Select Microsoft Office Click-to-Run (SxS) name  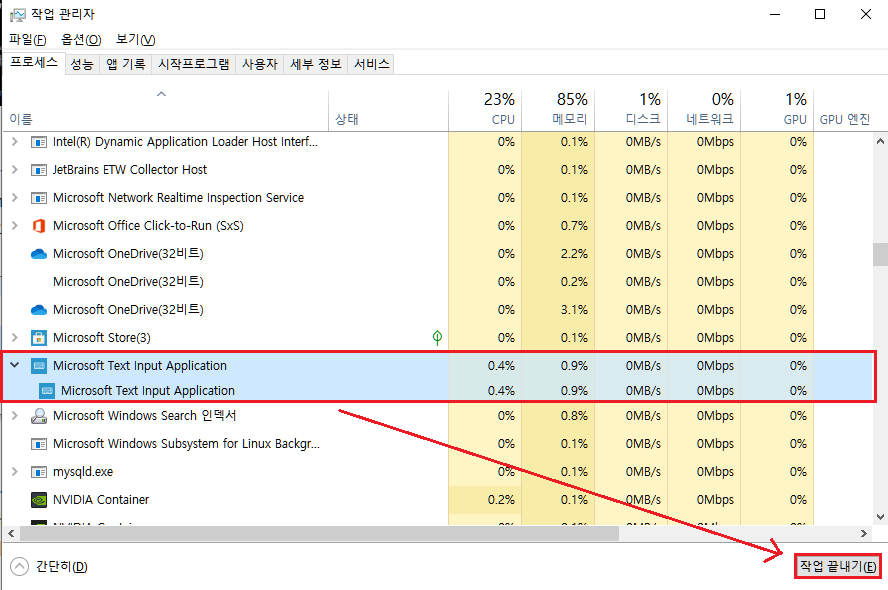tap(148, 226)
